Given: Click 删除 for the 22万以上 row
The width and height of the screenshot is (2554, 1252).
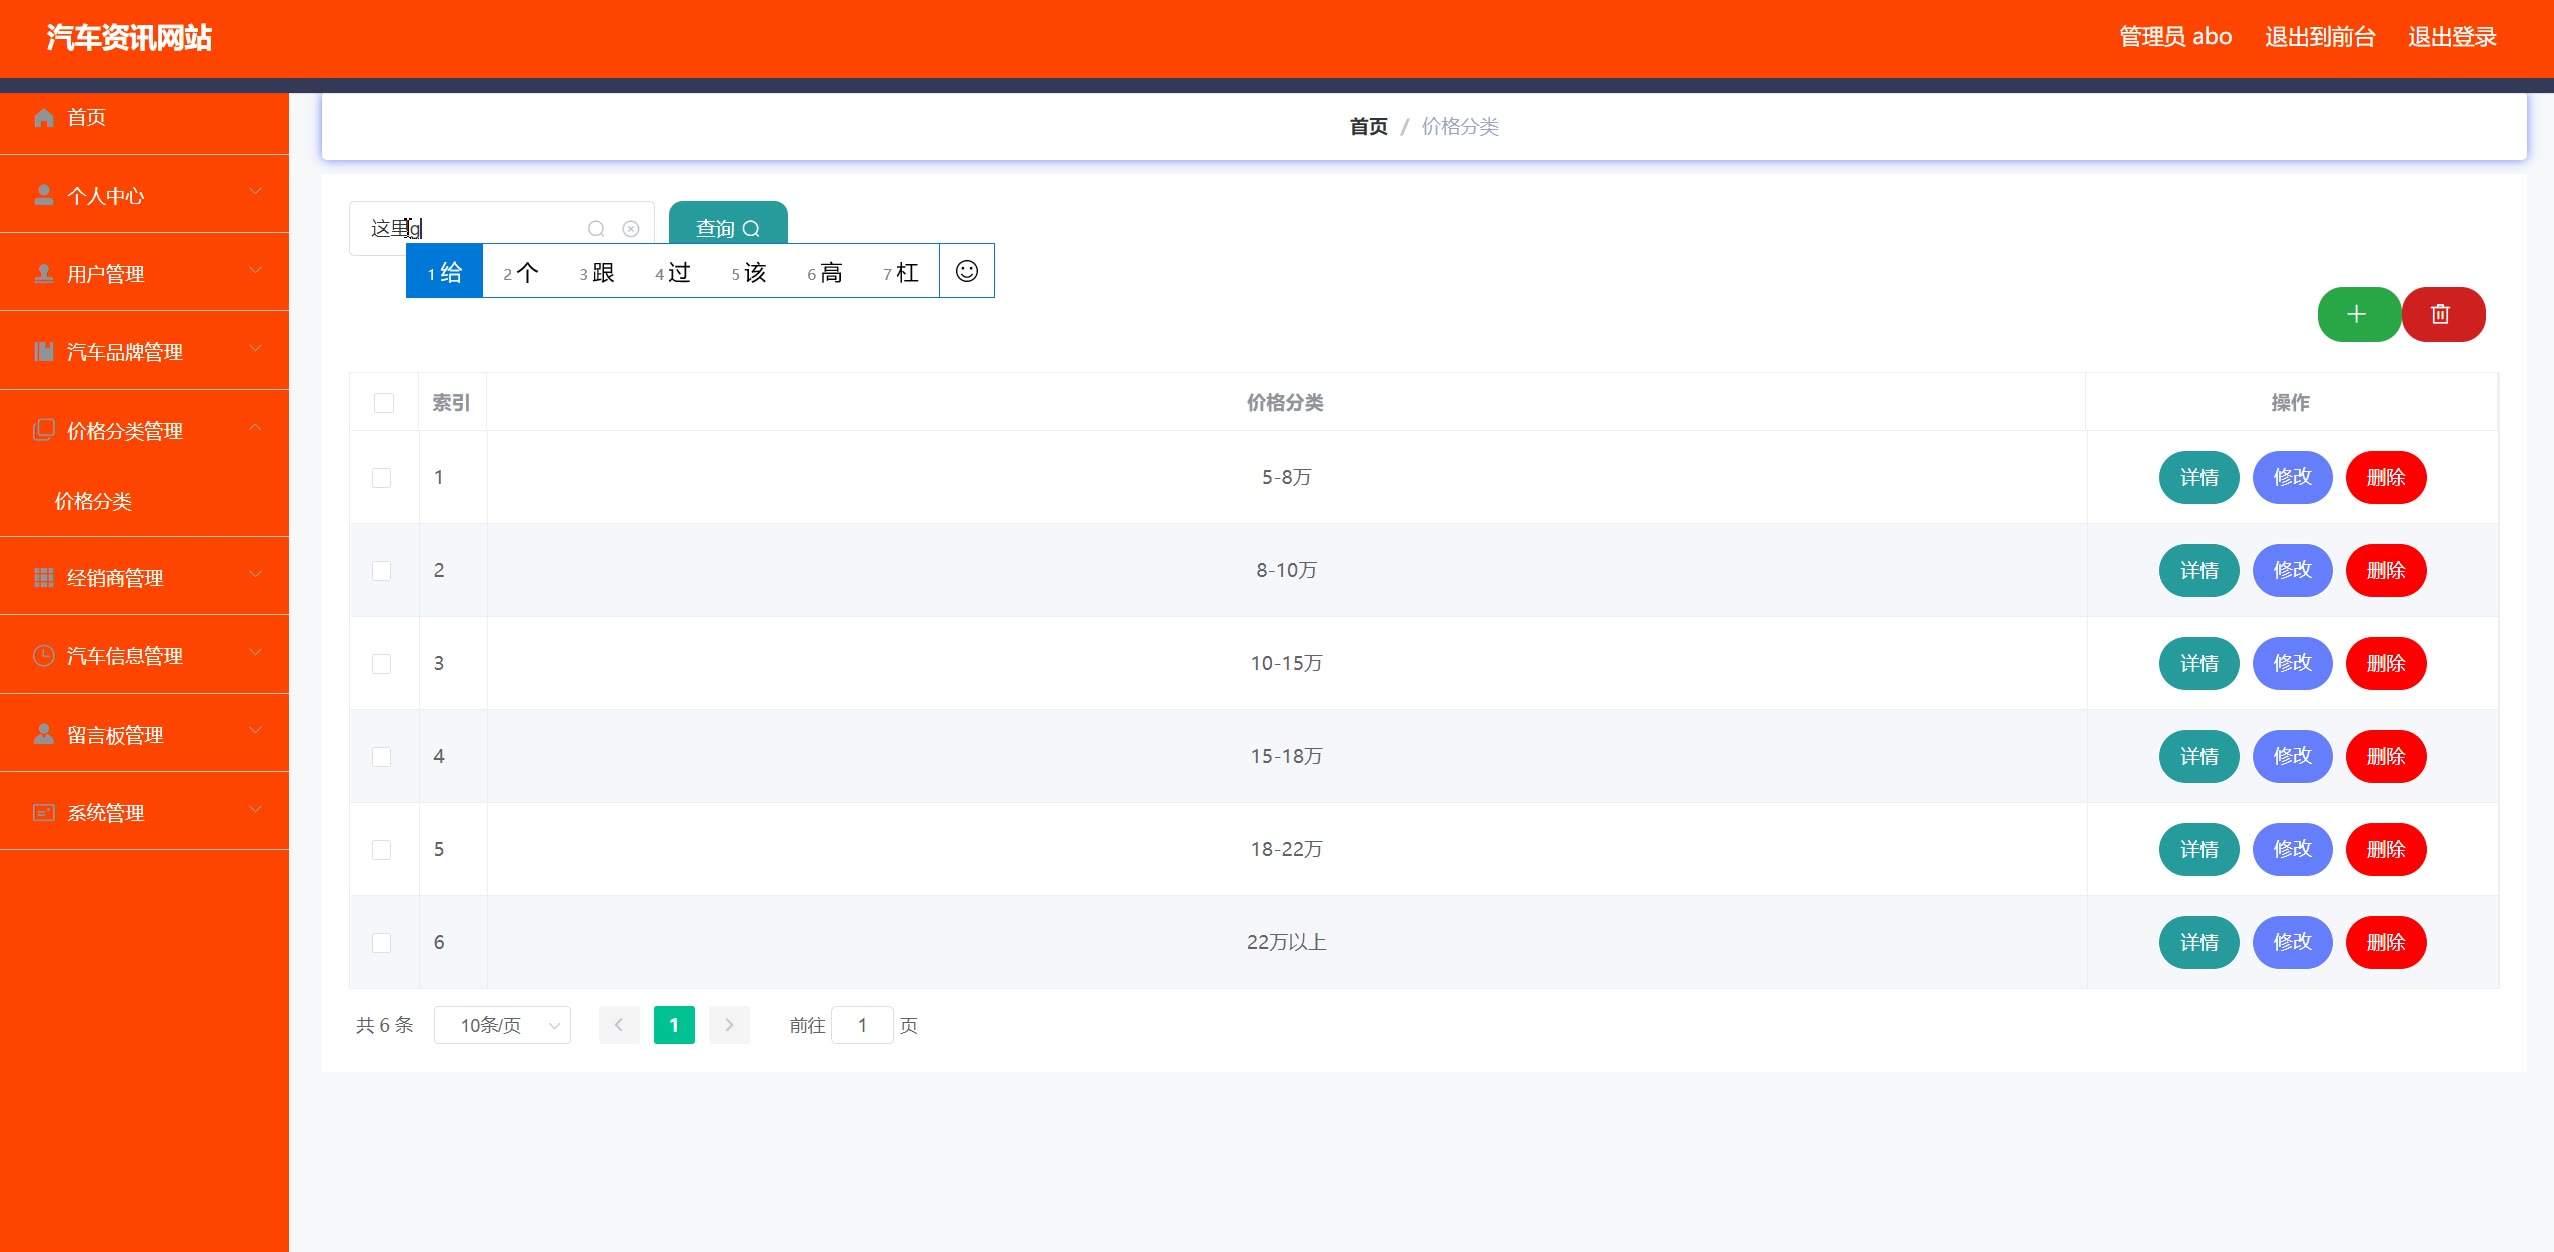Looking at the screenshot, I should tap(2386, 942).
